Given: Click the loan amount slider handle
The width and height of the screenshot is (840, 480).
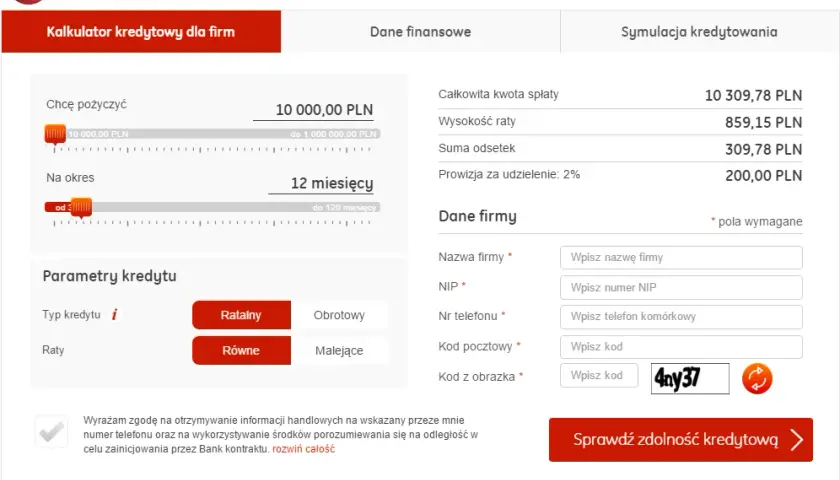Looking at the screenshot, I should point(55,134).
